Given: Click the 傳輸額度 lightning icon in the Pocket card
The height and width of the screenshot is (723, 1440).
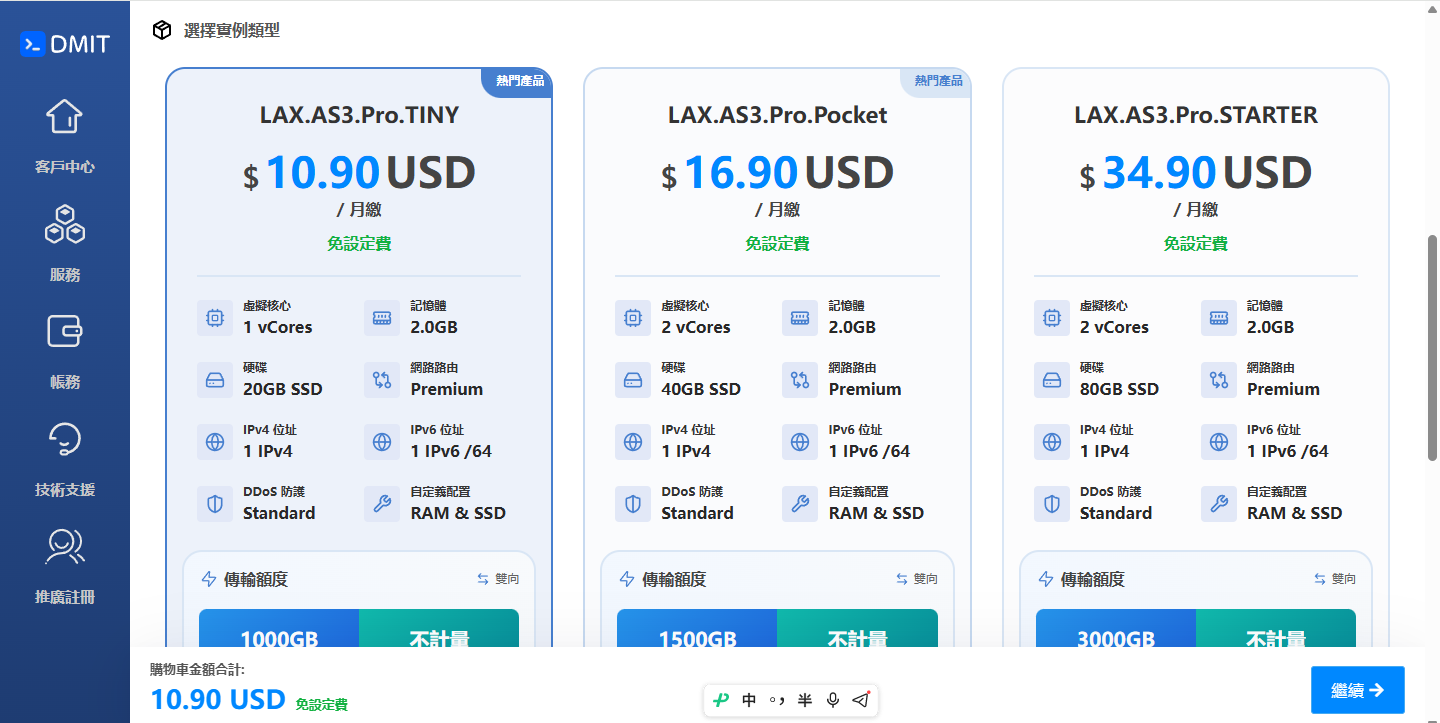Looking at the screenshot, I should coord(627,579).
